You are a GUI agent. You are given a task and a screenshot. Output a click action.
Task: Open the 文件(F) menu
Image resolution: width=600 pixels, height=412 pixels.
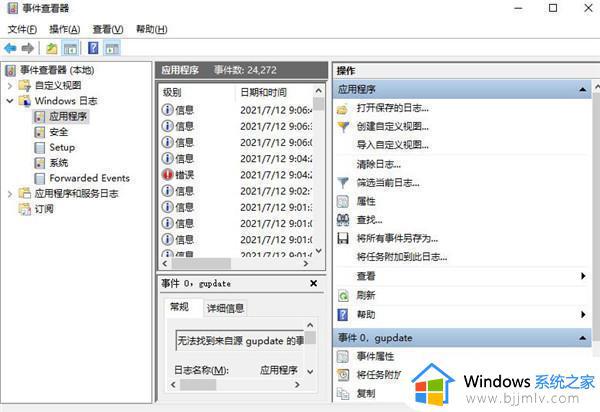coord(23,29)
